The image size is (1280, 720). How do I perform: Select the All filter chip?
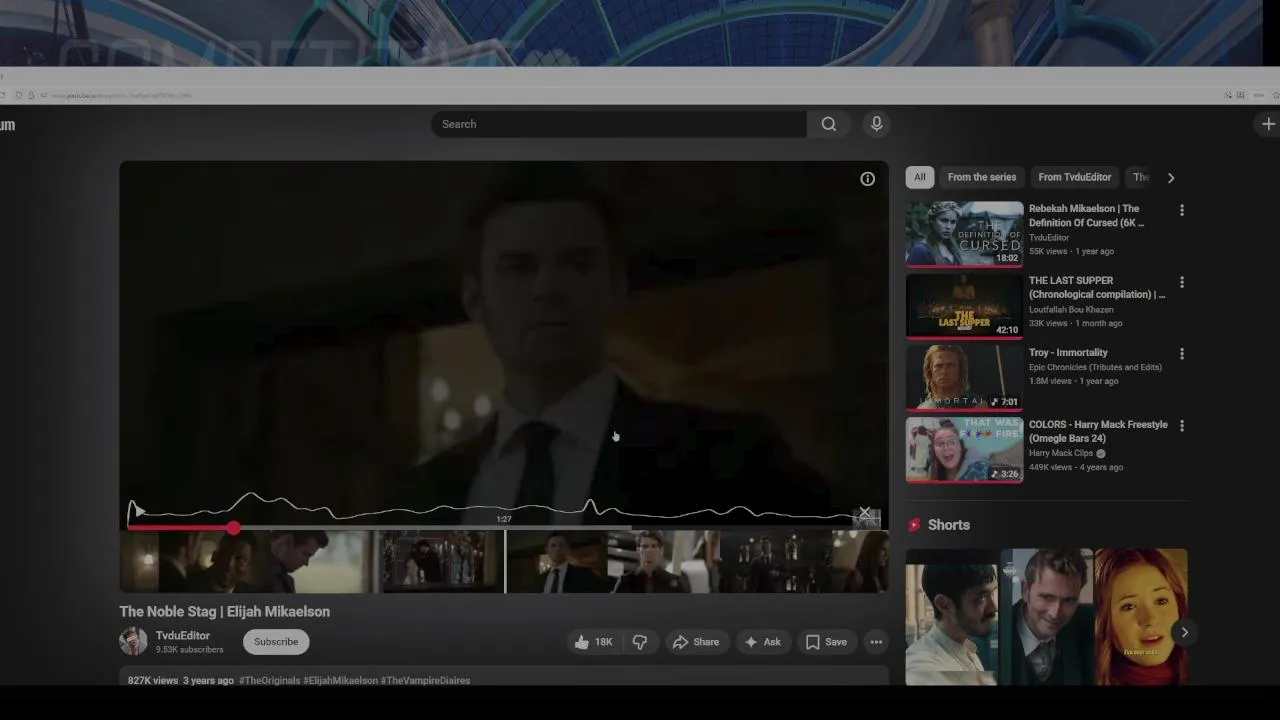coord(920,177)
